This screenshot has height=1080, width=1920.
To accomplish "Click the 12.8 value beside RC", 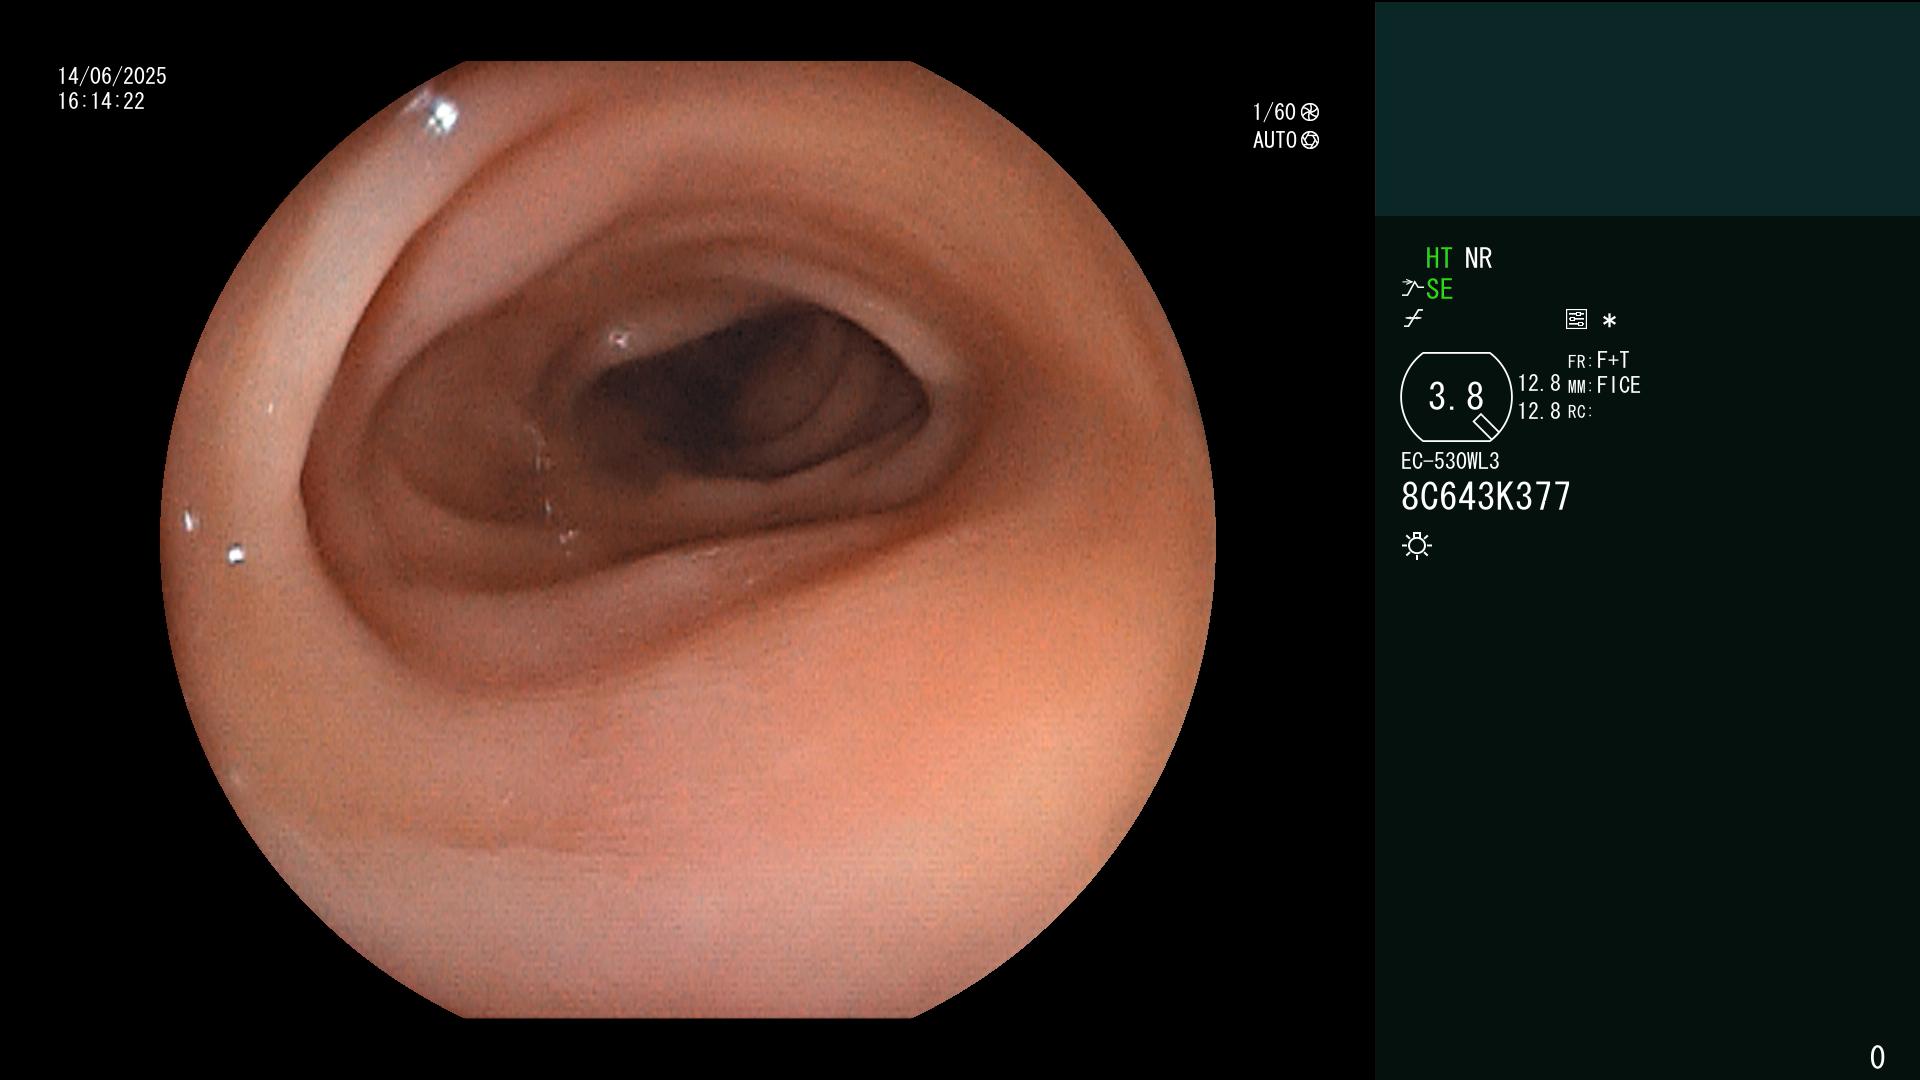I will pyautogui.click(x=1539, y=411).
